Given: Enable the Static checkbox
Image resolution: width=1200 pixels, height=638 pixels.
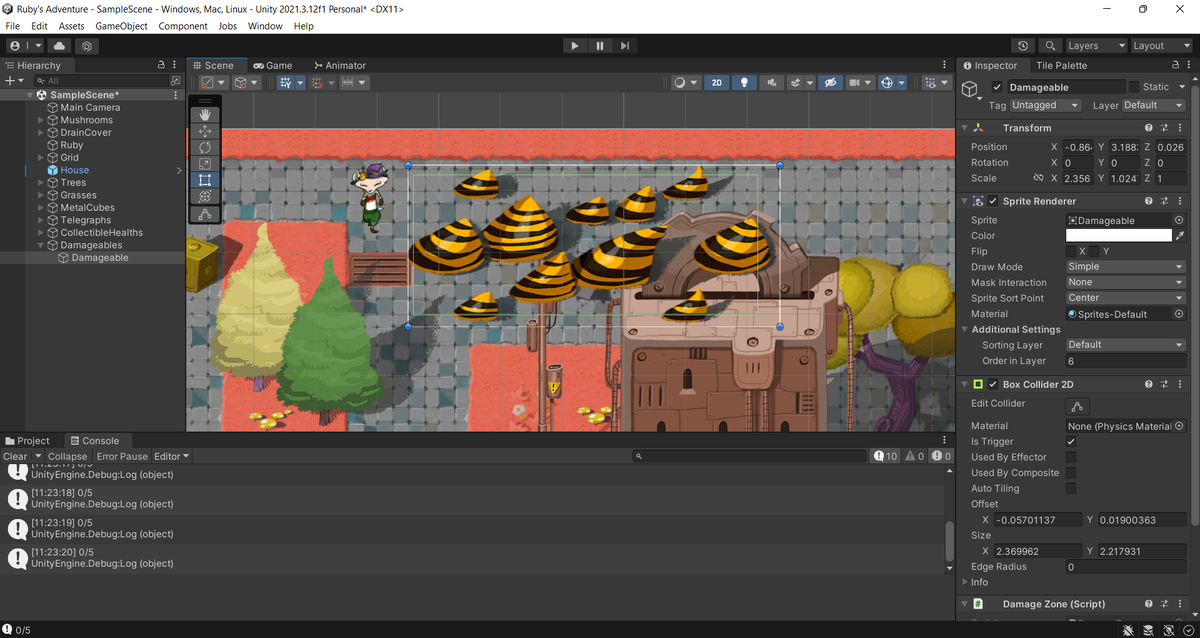Looking at the screenshot, I should [x=1134, y=87].
